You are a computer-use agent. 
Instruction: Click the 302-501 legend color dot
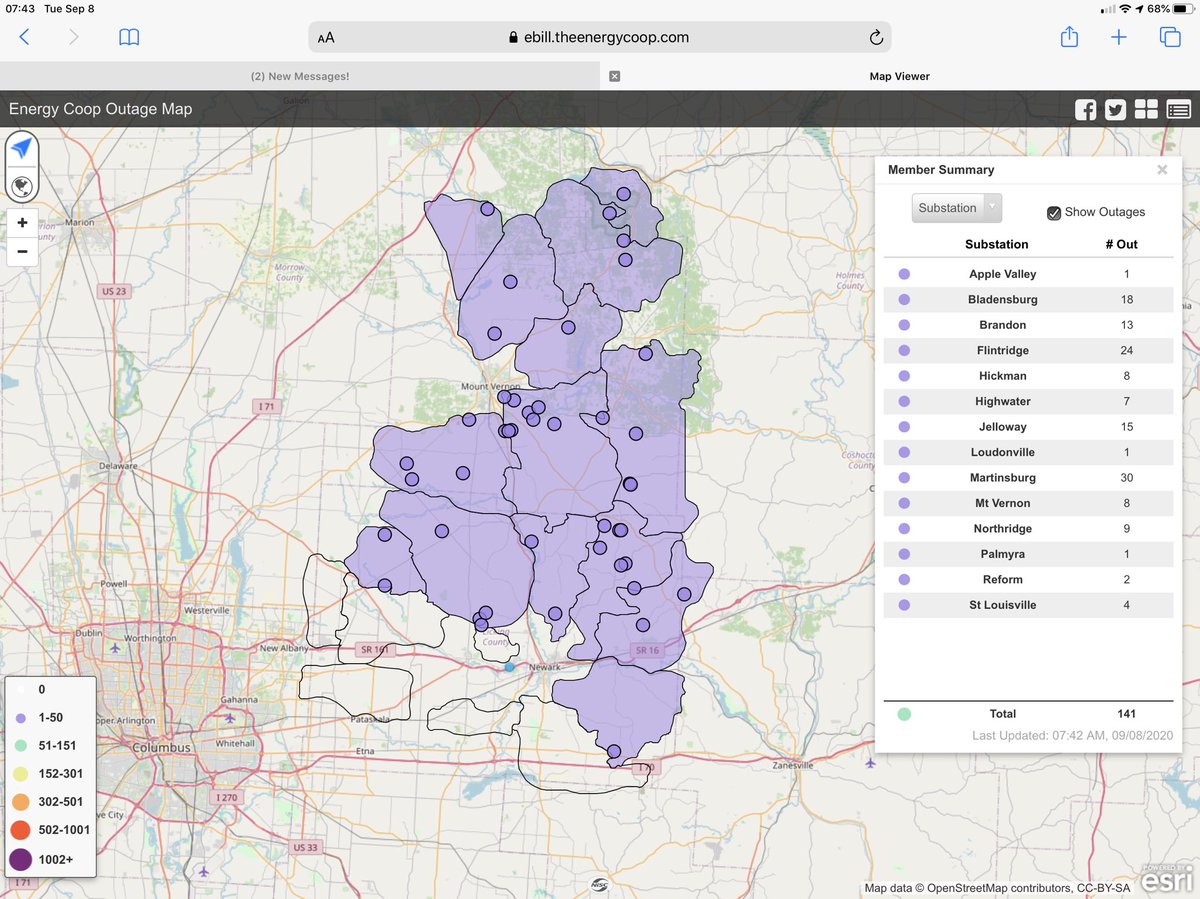(20, 802)
